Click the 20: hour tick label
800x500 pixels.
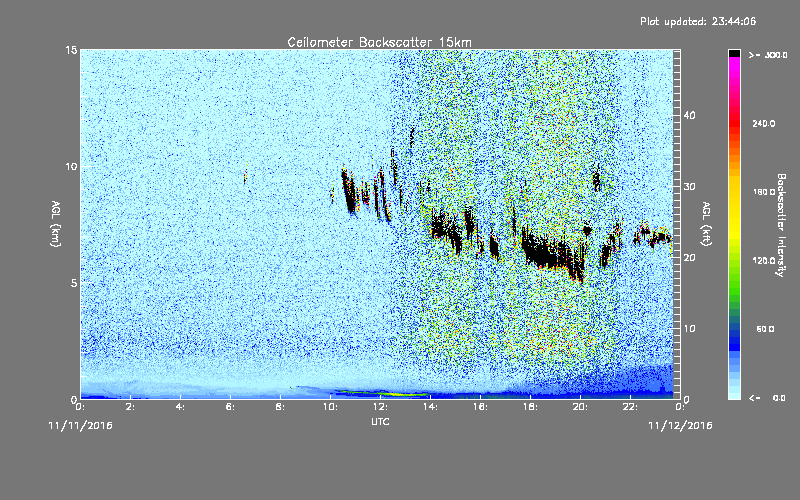coord(580,407)
